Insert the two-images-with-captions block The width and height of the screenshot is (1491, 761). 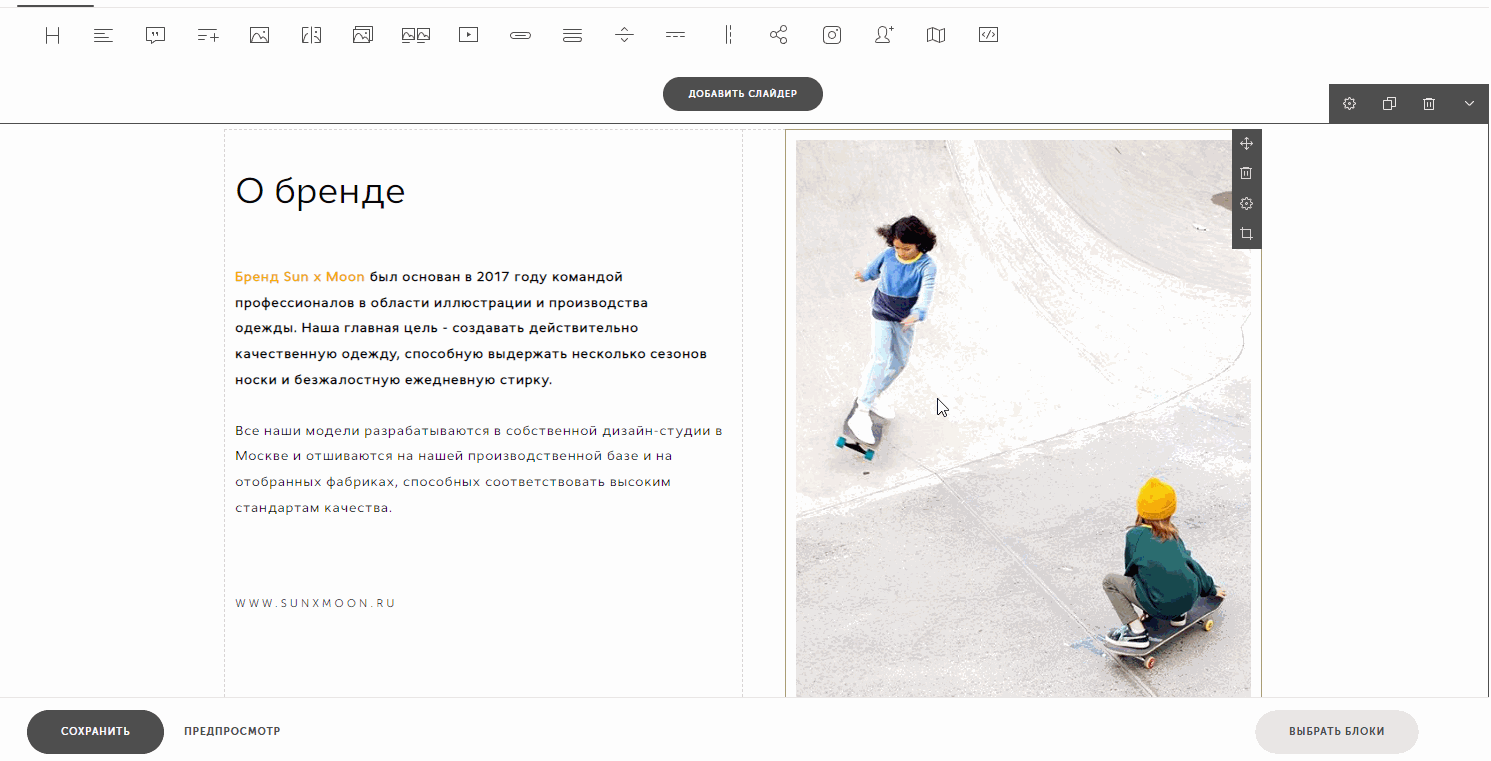(416, 35)
